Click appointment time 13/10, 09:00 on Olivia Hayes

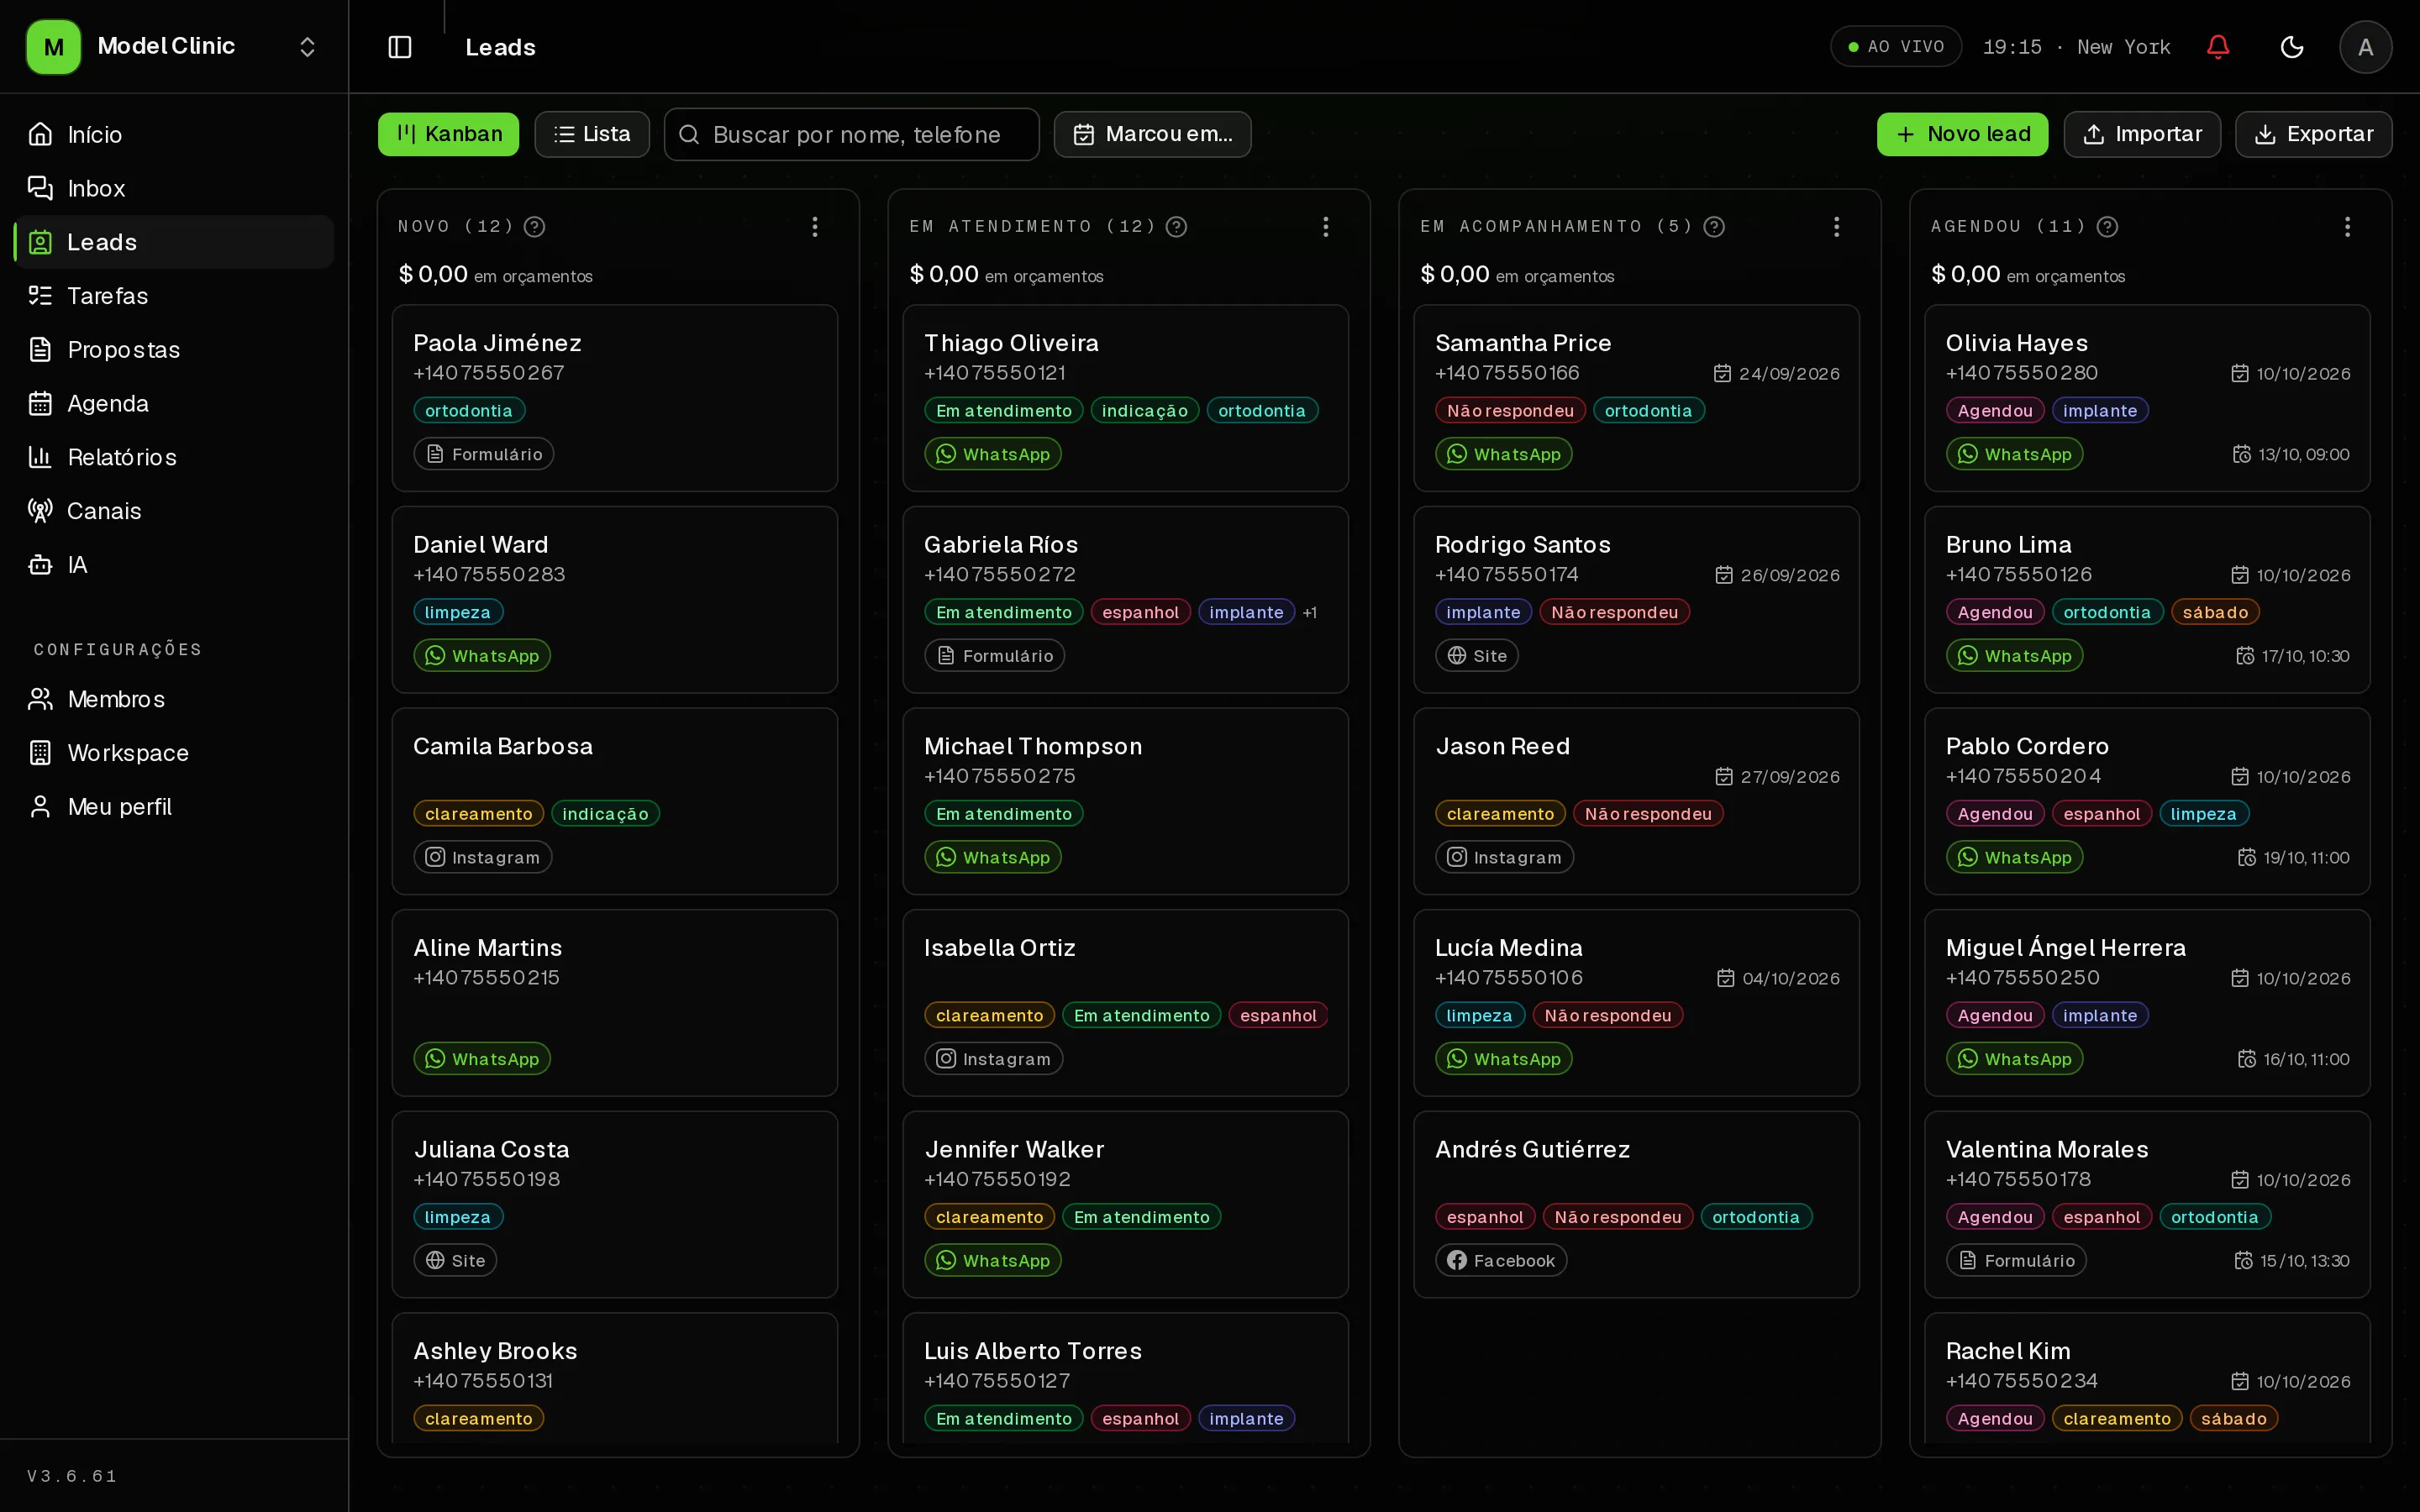click(x=2291, y=454)
